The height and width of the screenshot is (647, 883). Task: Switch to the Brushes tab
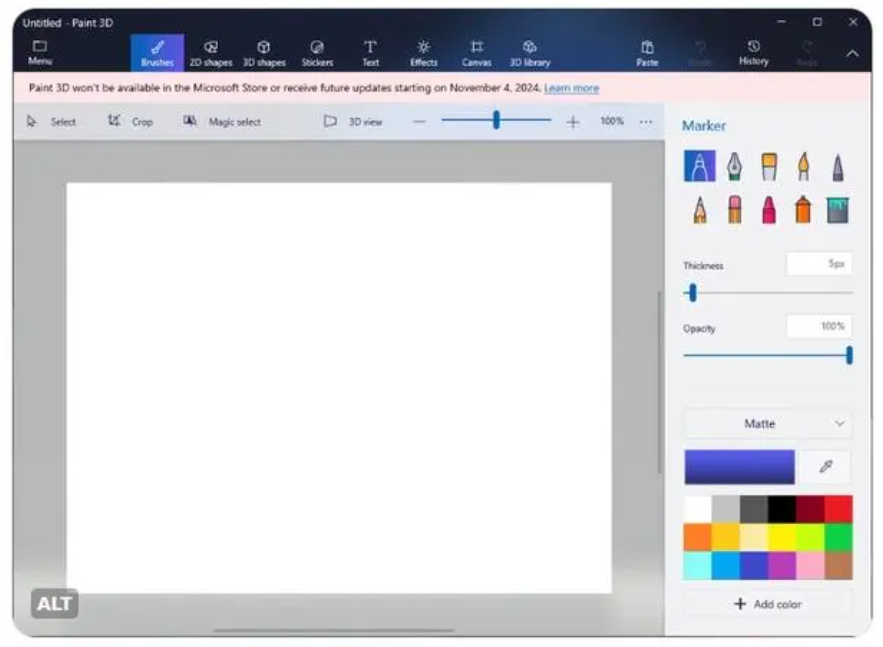coord(157,53)
